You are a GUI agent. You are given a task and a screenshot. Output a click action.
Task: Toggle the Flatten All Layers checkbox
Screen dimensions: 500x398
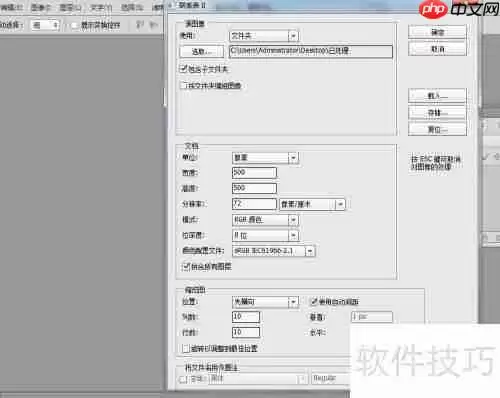[185, 266]
